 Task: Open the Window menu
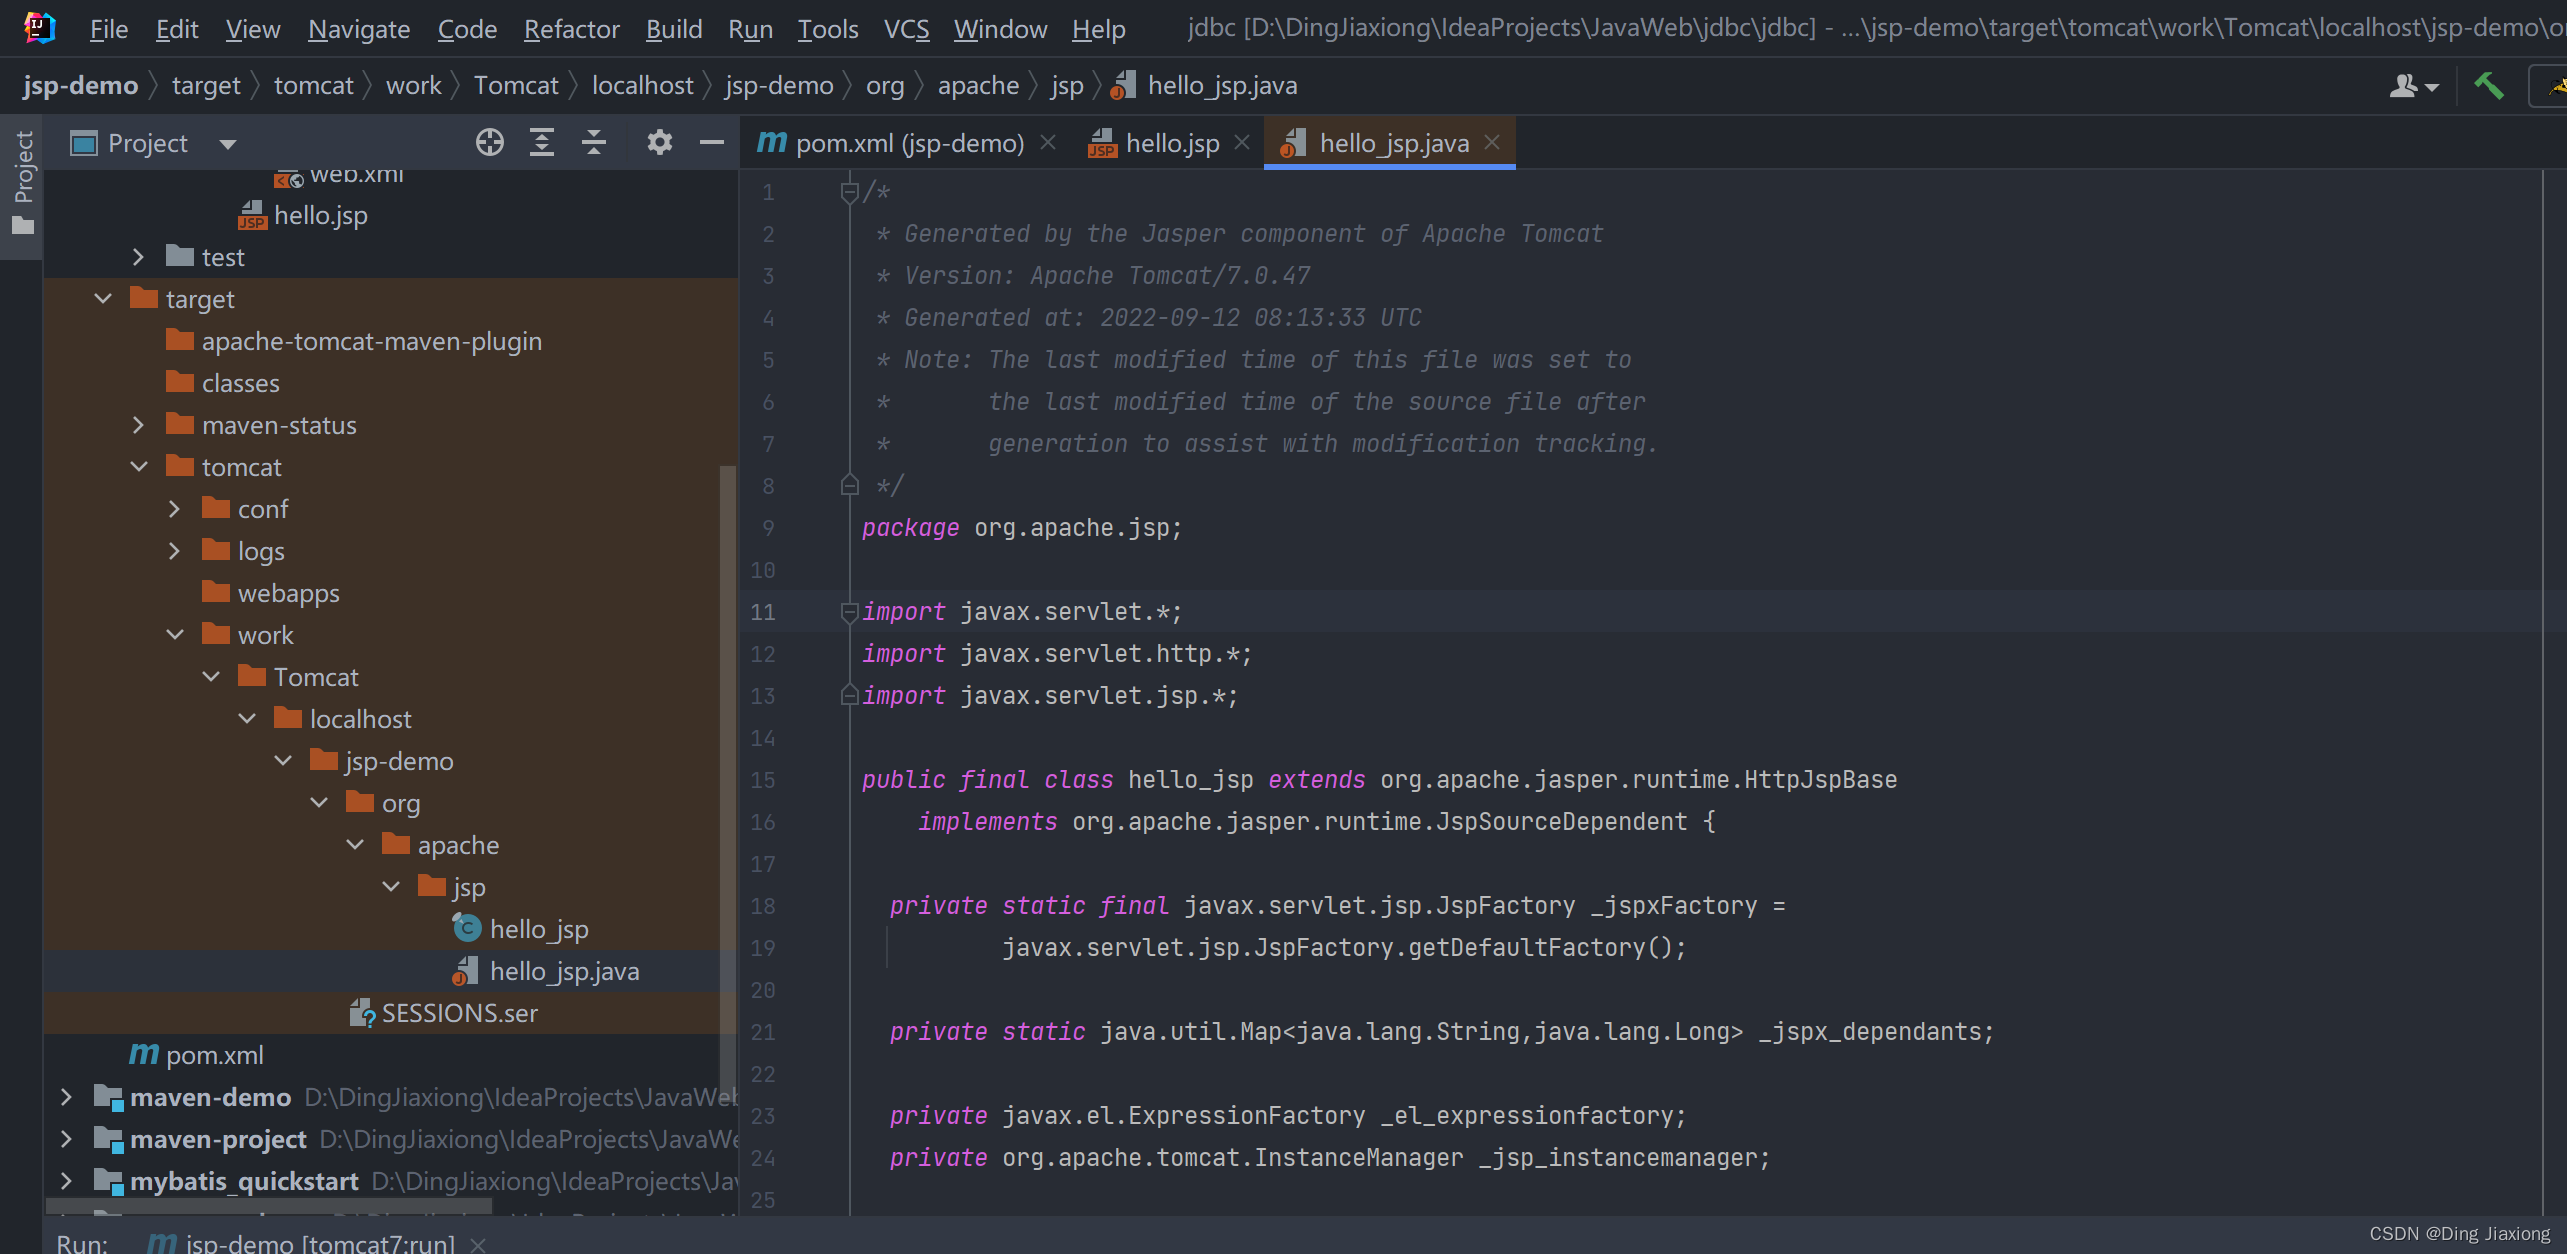pos(1000,29)
